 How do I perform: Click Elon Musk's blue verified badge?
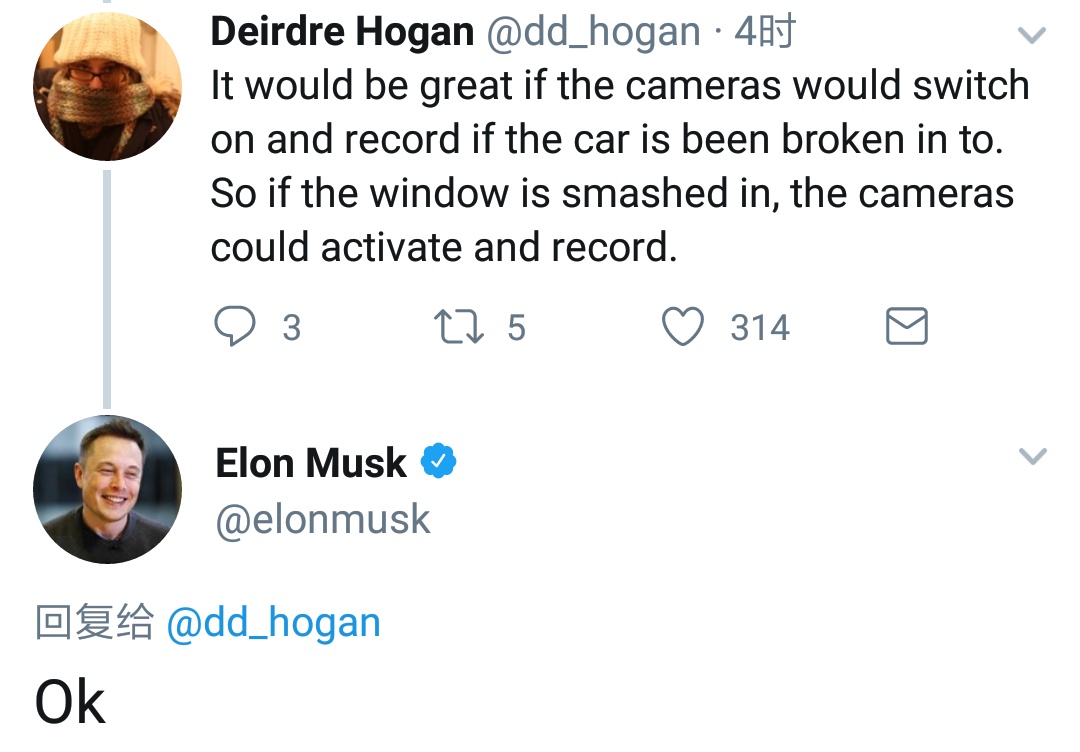click(439, 461)
